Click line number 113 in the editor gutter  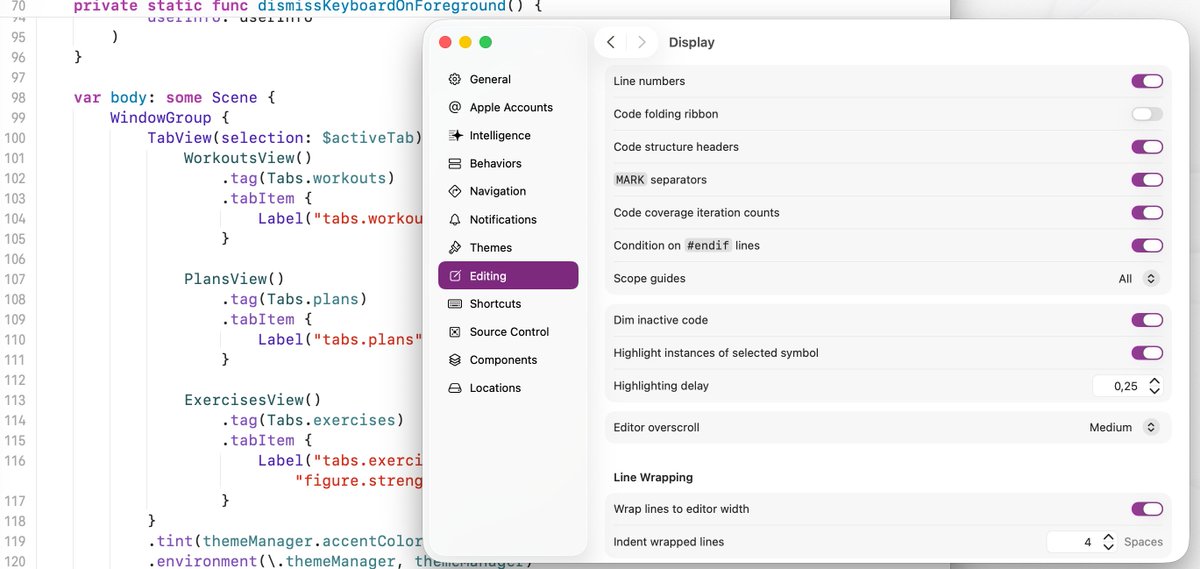tap(14, 400)
